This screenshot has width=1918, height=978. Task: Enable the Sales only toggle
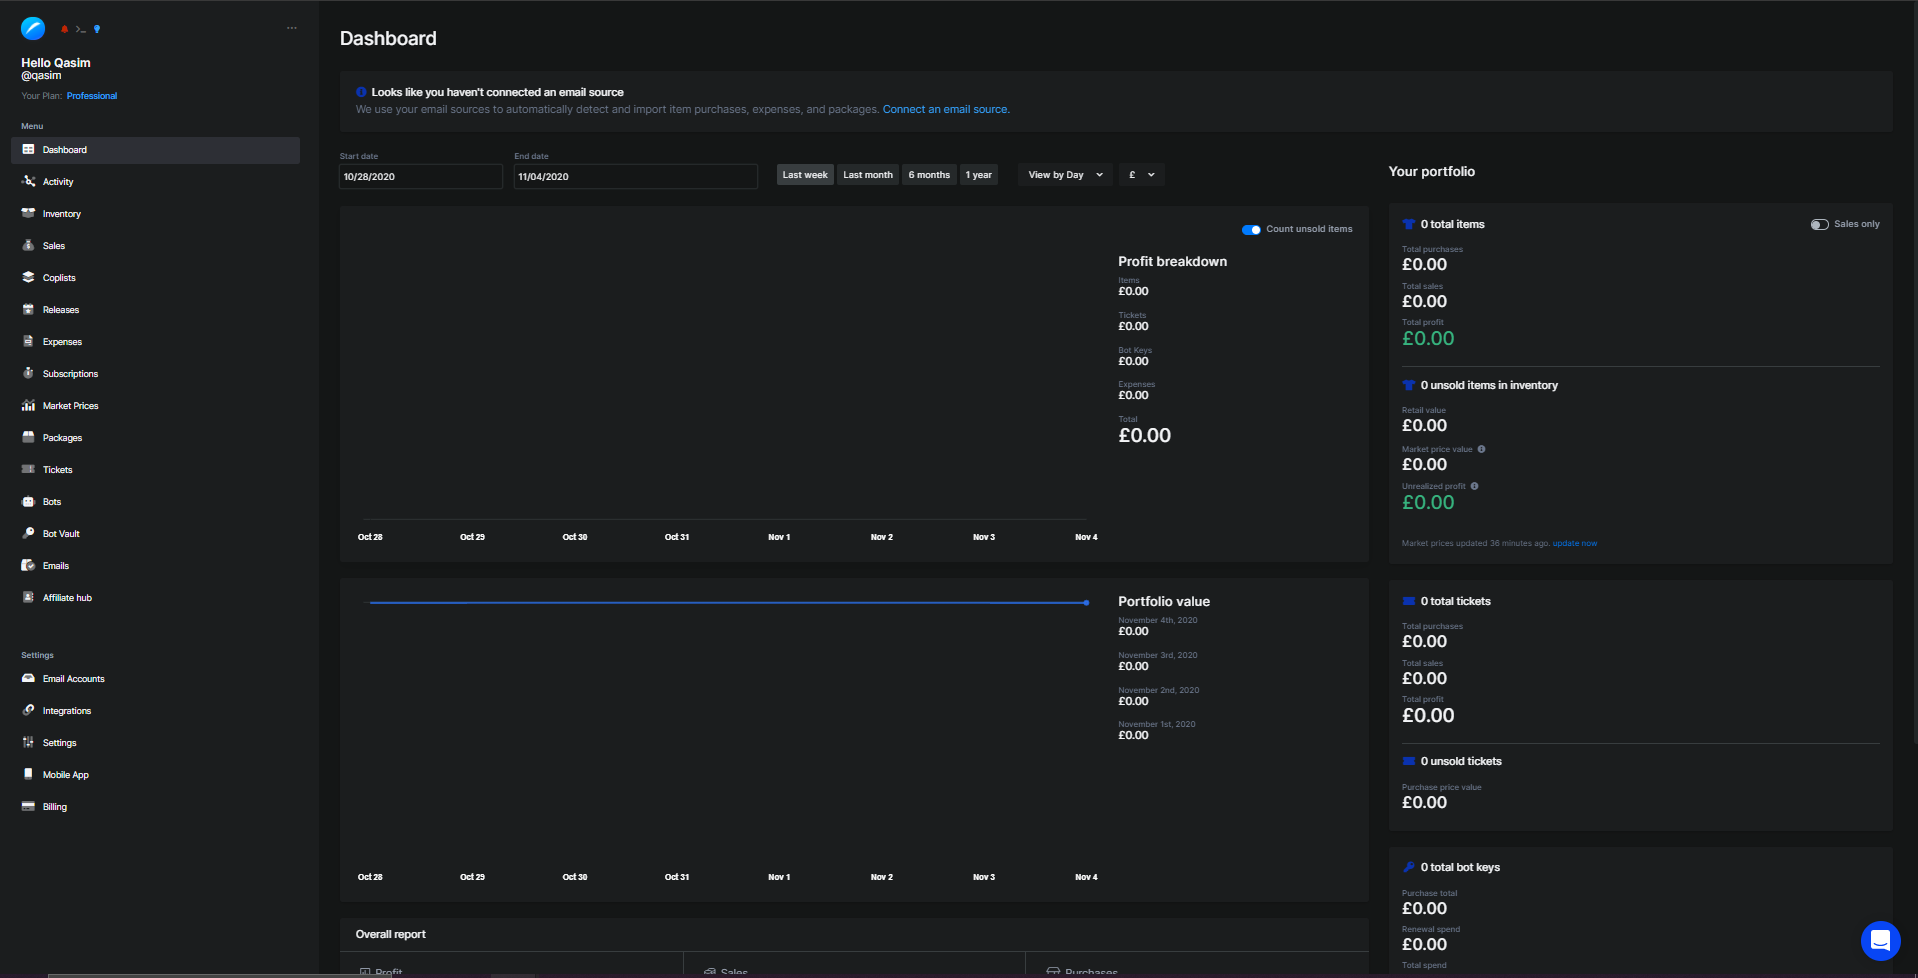pyautogui.click(x=1819, y=225)
